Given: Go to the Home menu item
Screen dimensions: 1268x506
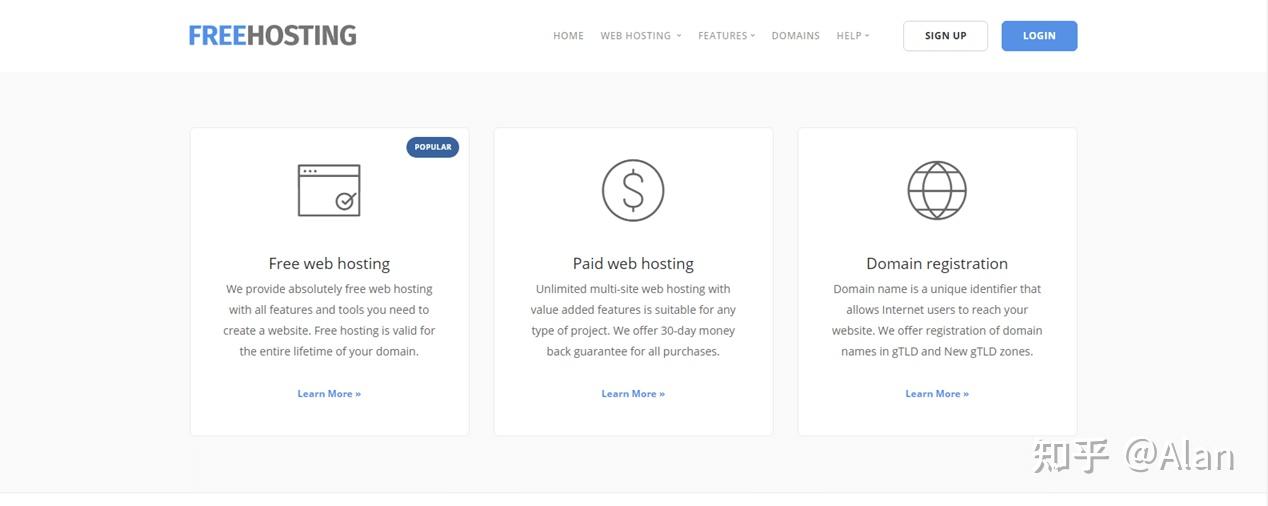Looking at the screenshot, I should (568, 36).
